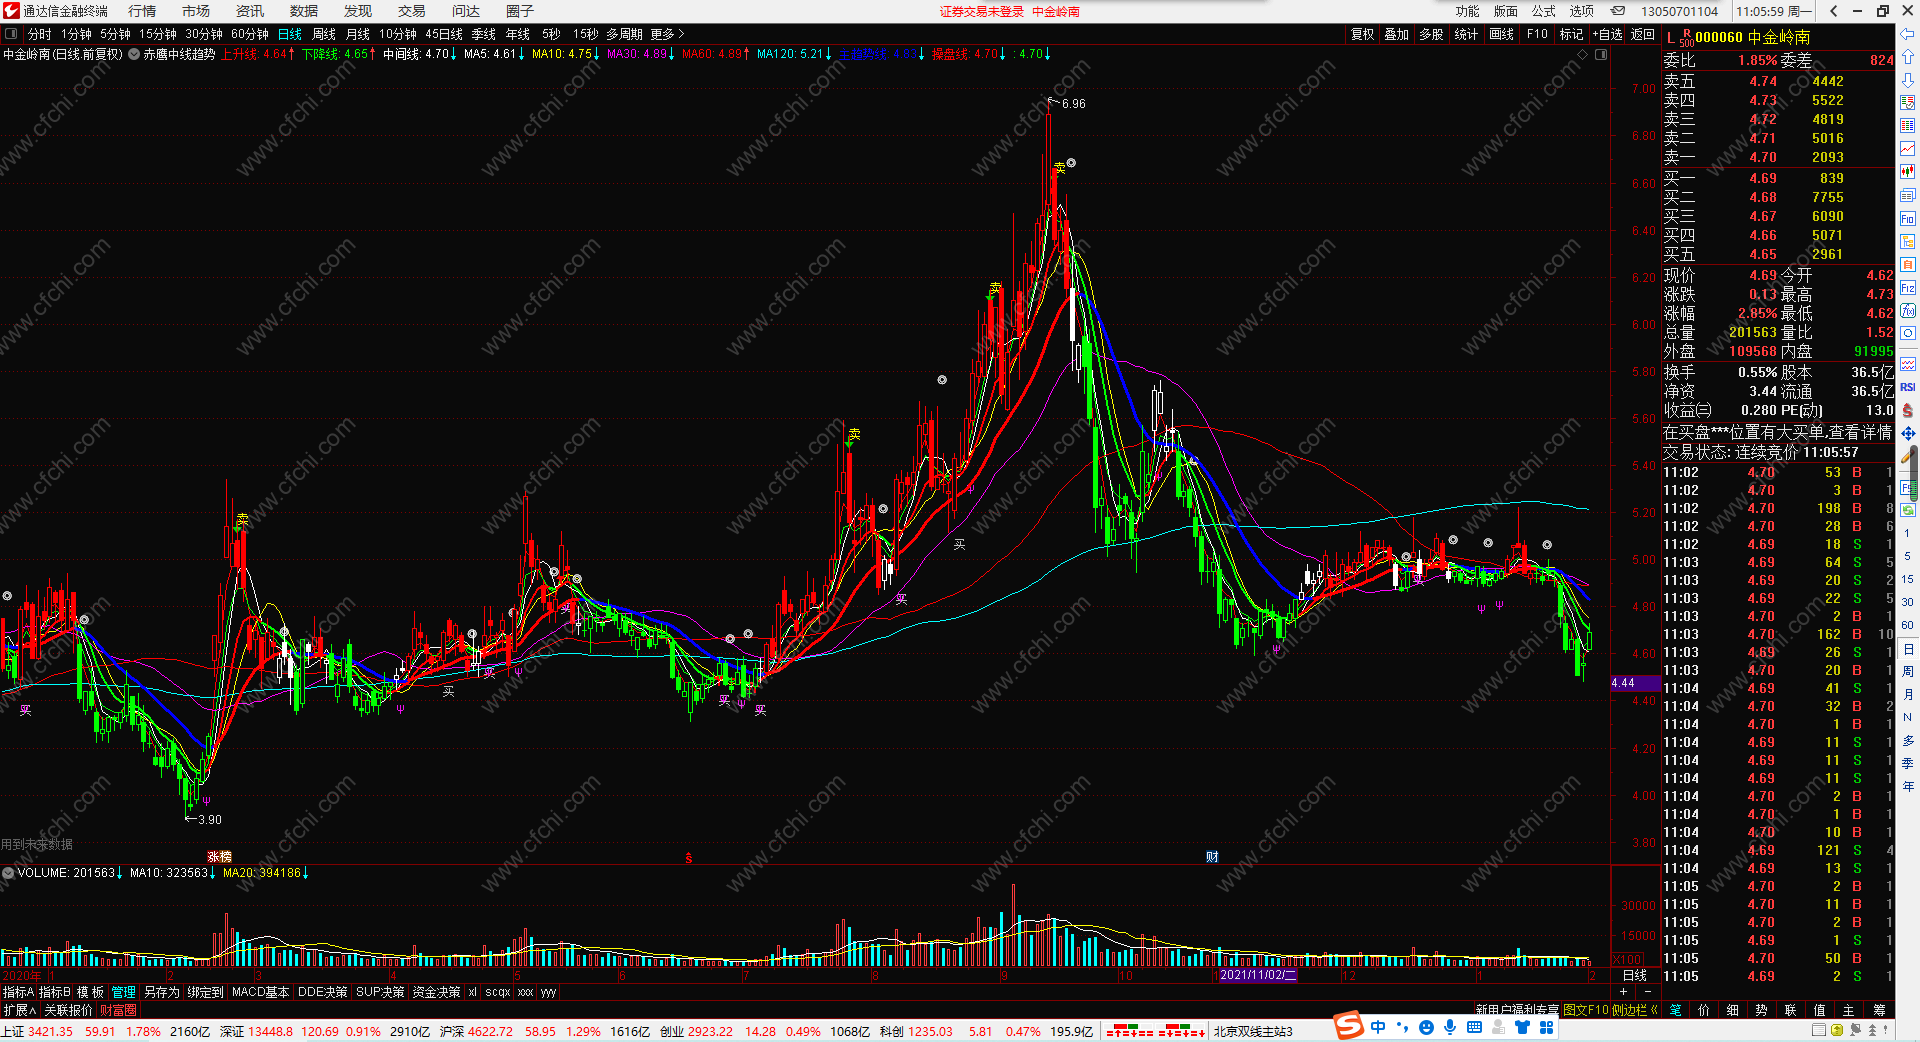
Task: Collapse the 侧边栏 side panel
Action: pos(1635,1010)
